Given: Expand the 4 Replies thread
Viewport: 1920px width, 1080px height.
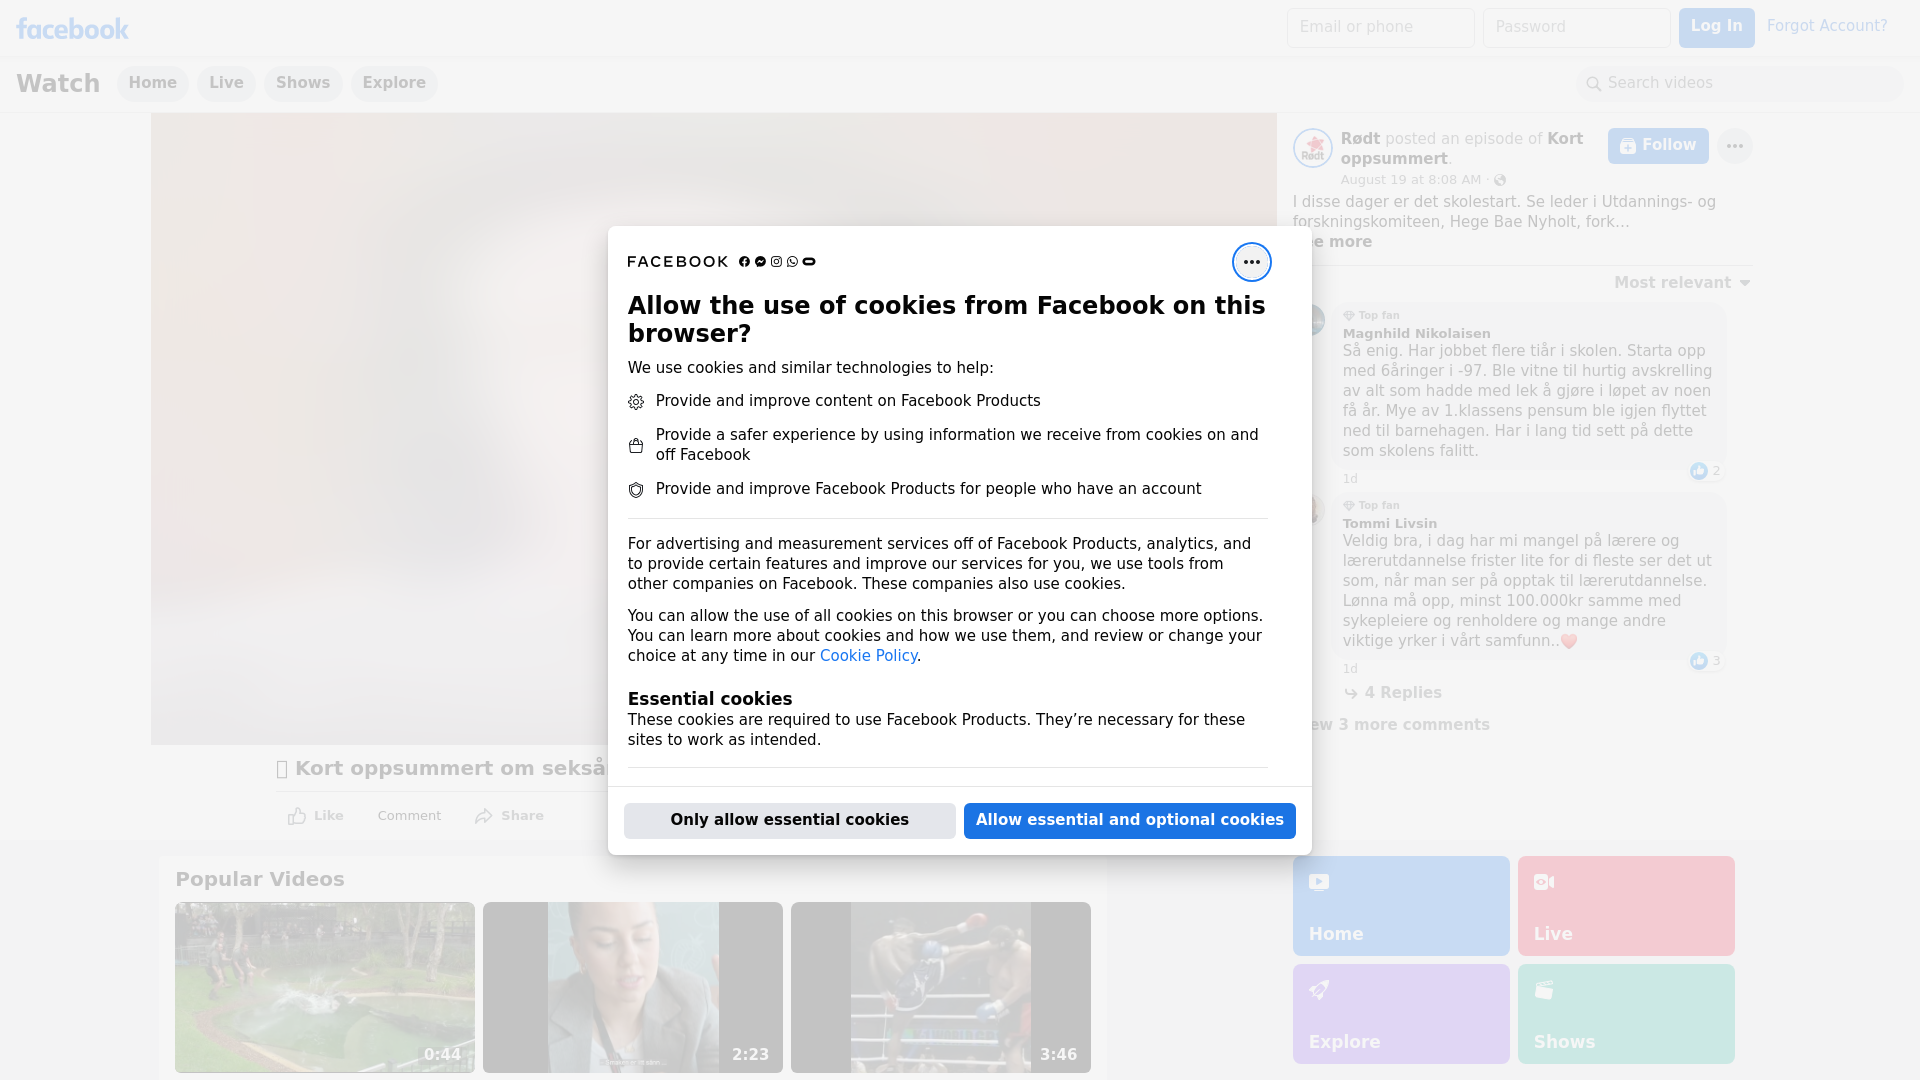Looking at the screenshot, I should pyautogui.click(x=1393, y=693).
